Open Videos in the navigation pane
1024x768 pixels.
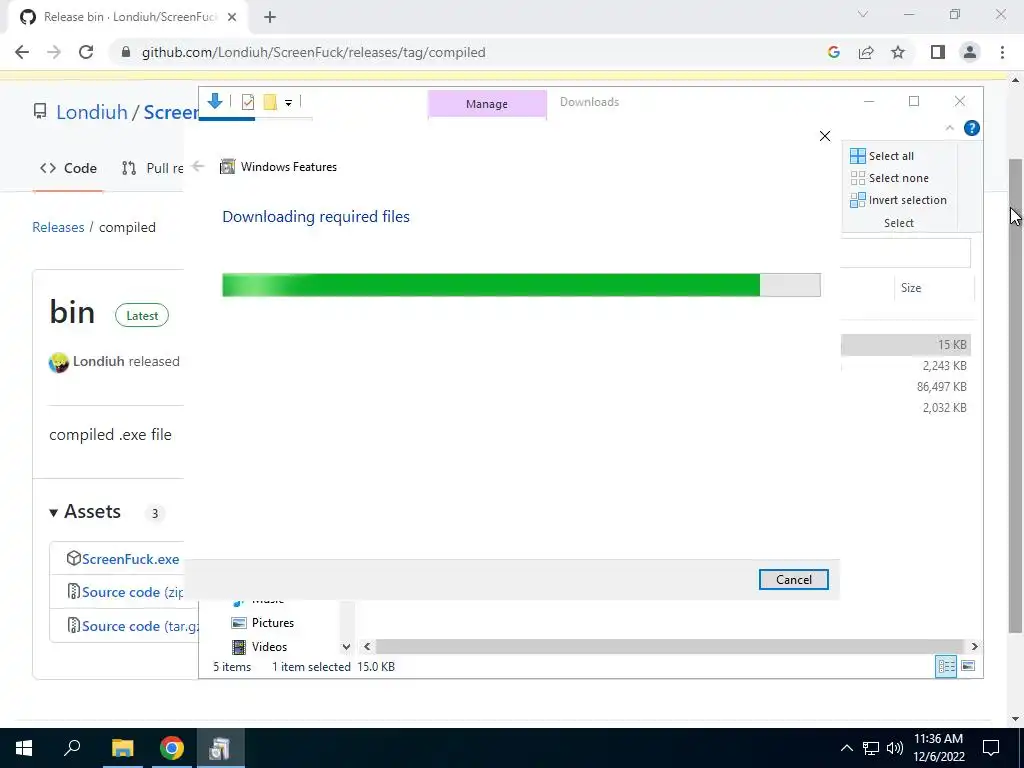coord(260,647)
